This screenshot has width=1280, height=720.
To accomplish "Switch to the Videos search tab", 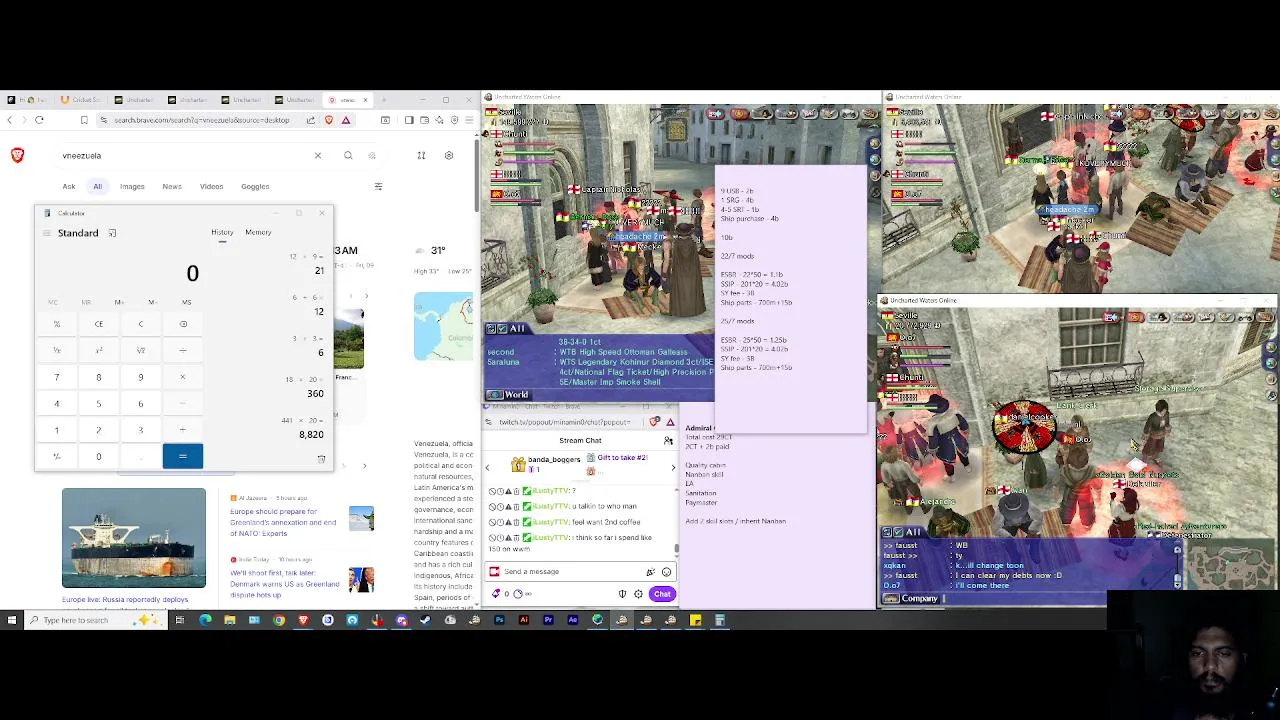I will pyautogui.click(x=211, y=186).
